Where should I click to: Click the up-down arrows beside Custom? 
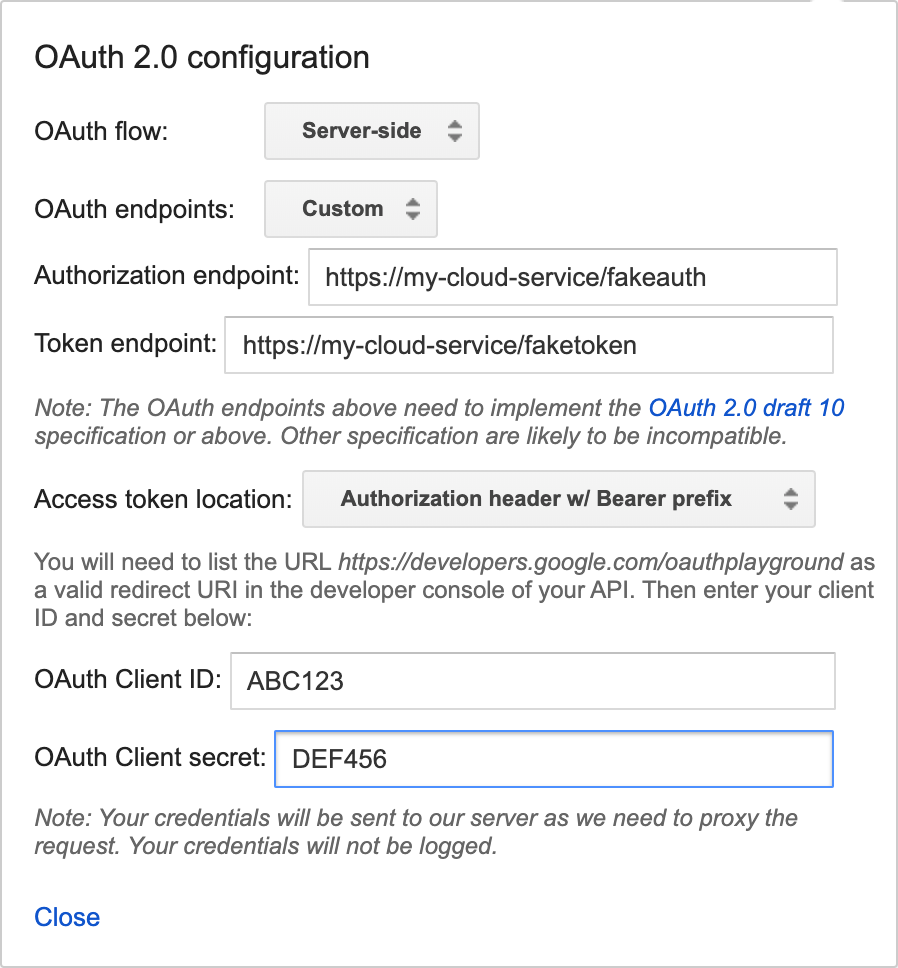pos(413,209)
